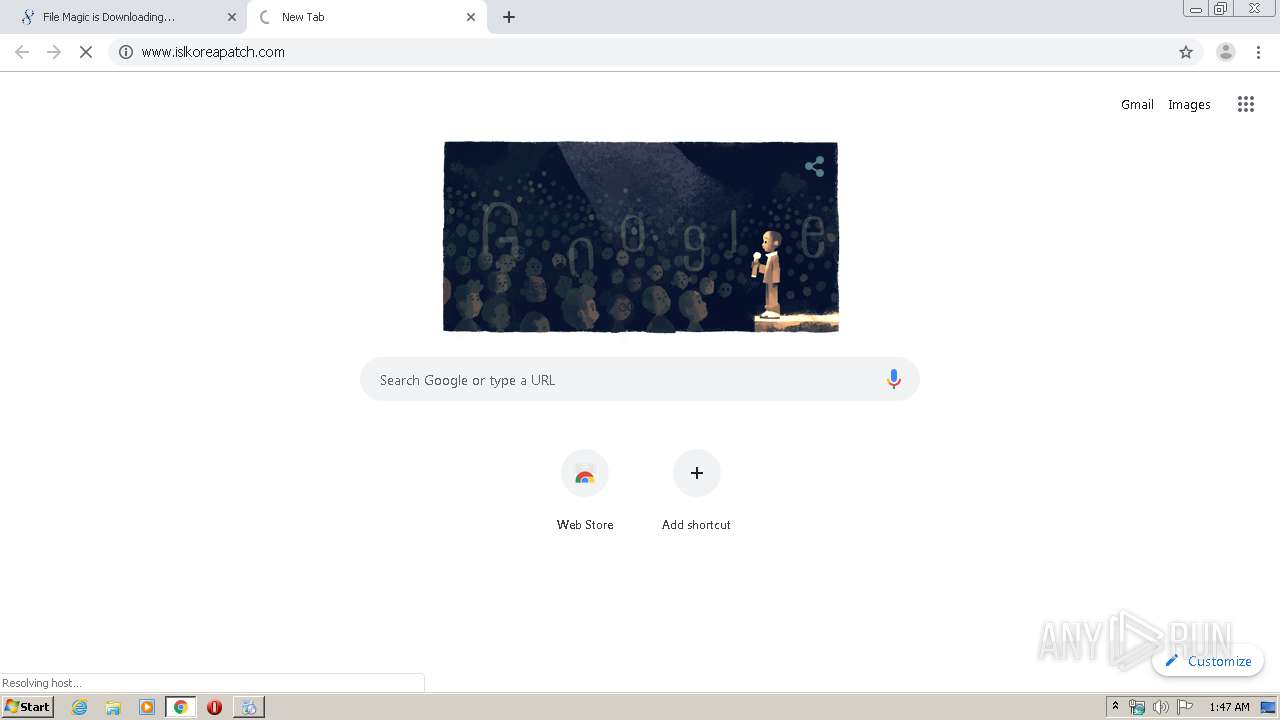This screenshot has height=720, width=1280.
Task: Stop loading the page
Action: coord(86,52)
